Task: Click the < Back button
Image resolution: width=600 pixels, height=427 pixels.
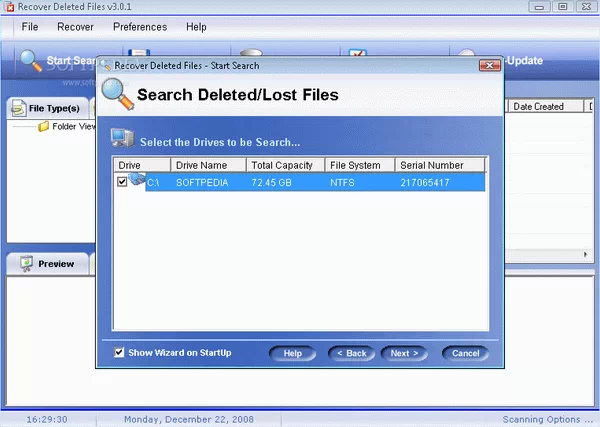Action: [x=352, y=353]
